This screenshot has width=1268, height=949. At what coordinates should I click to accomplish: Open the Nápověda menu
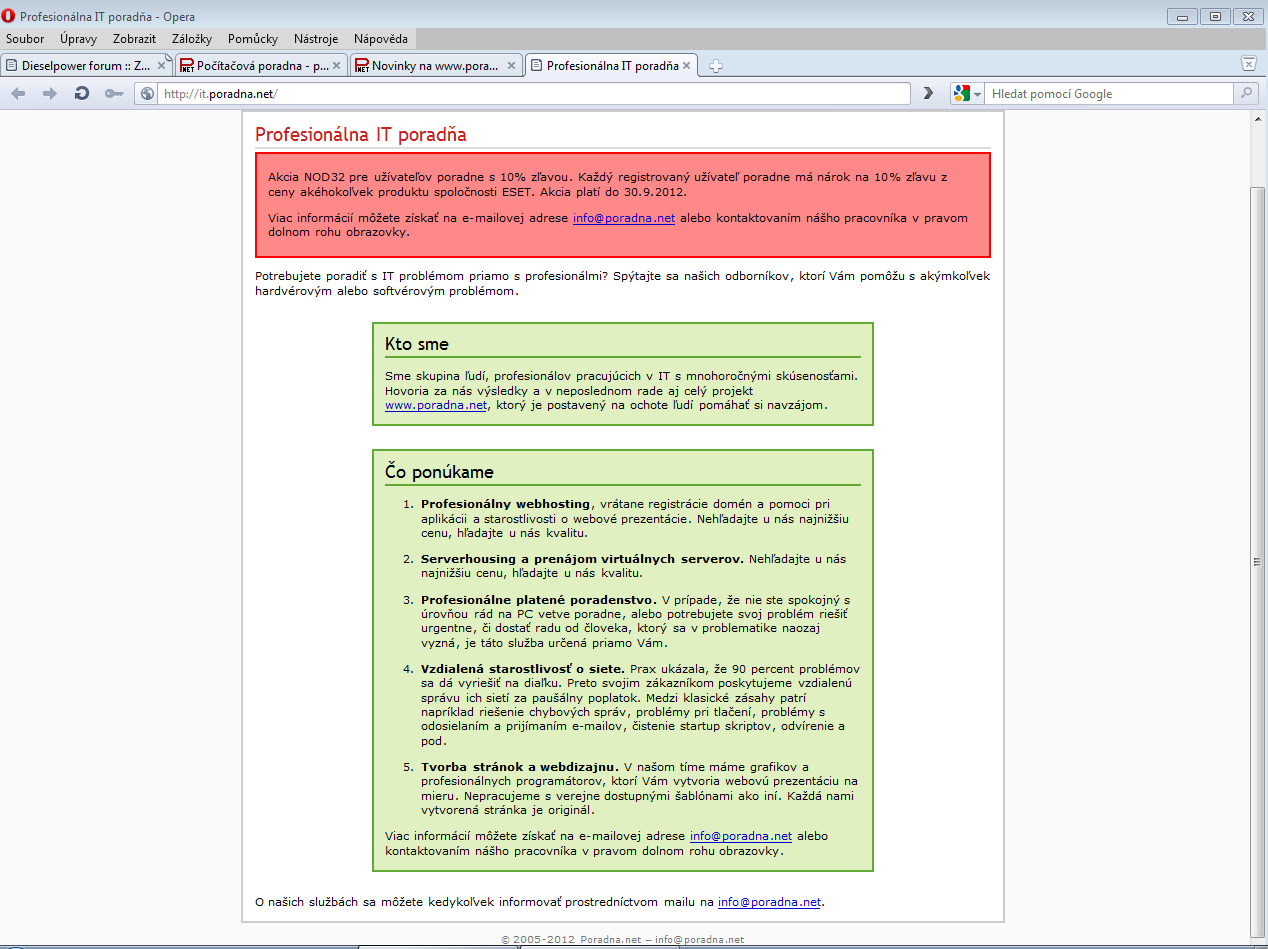(x=380, y=39)
